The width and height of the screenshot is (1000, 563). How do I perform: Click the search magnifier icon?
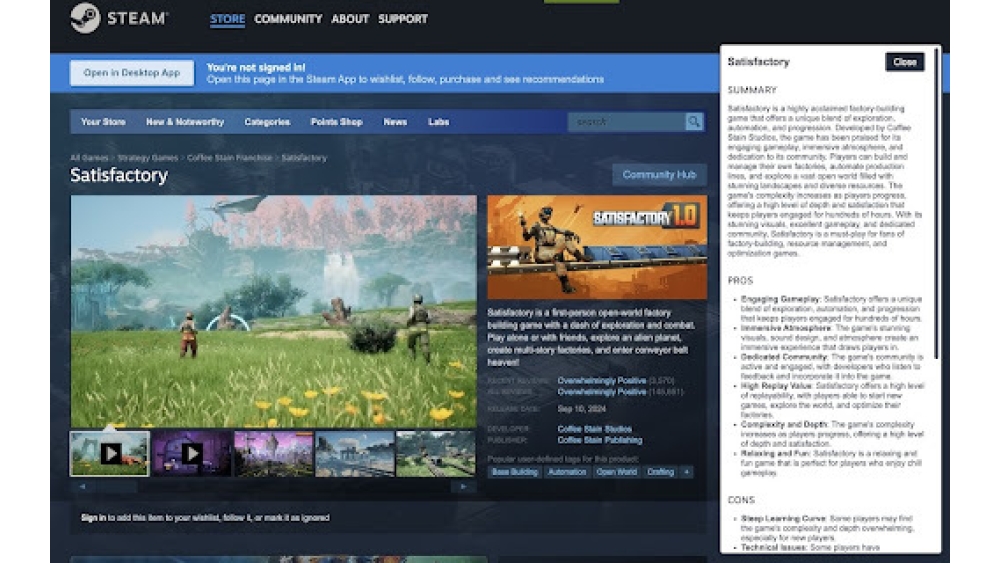694,122
